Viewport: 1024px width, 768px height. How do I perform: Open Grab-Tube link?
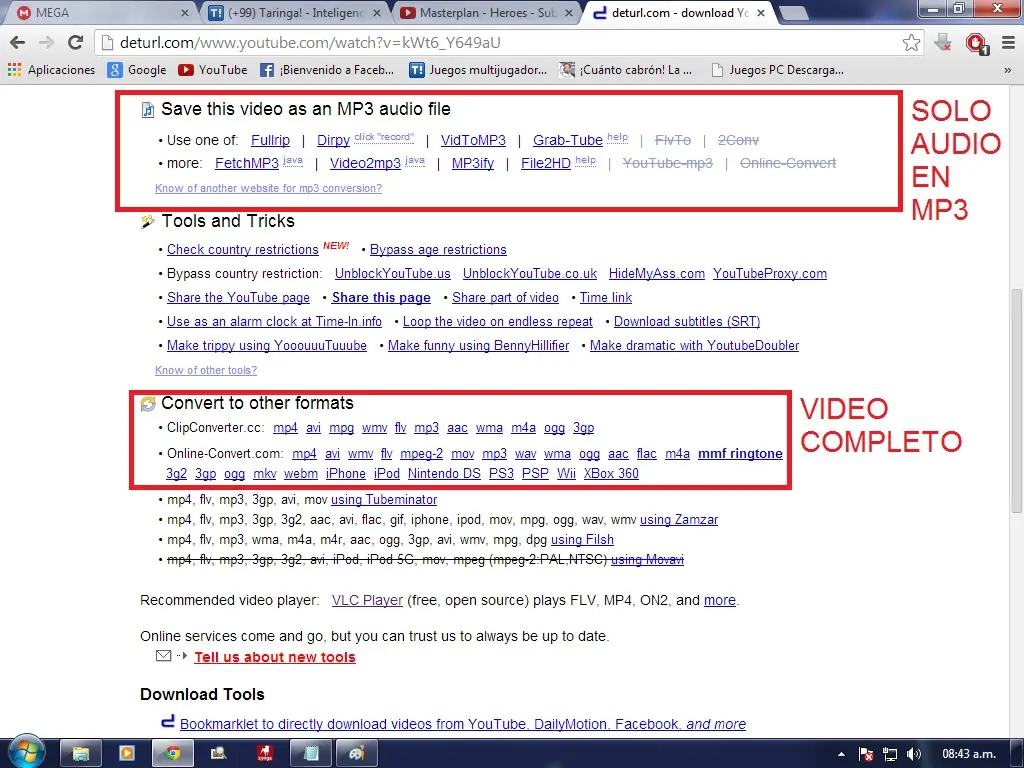[568, 140]
